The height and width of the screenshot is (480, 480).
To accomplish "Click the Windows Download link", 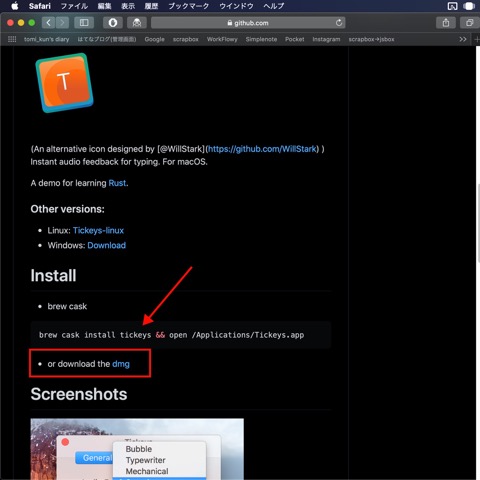I will 107,245.
